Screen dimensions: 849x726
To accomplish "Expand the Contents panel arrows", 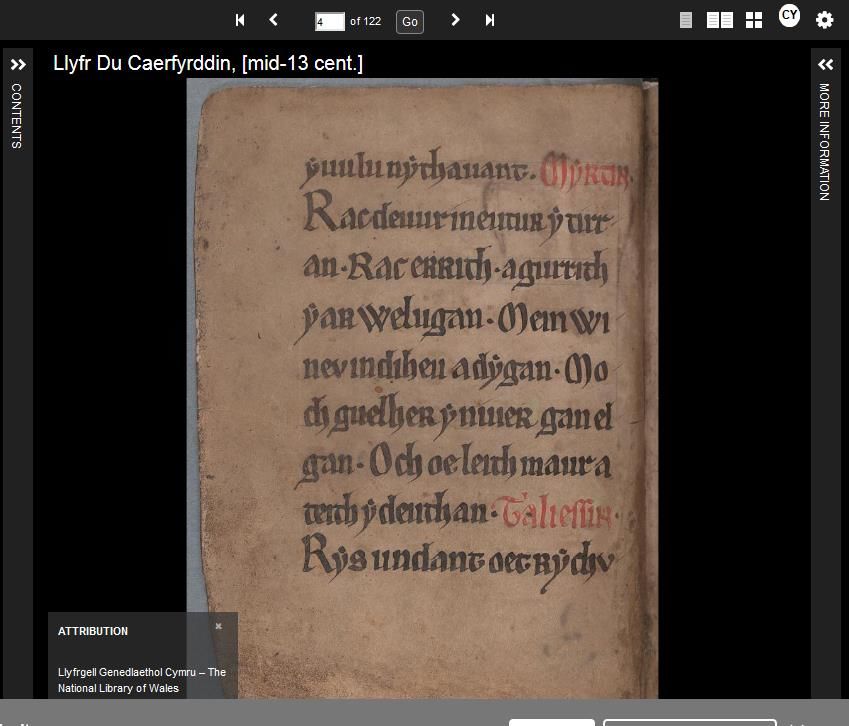I will click(18, 65).
